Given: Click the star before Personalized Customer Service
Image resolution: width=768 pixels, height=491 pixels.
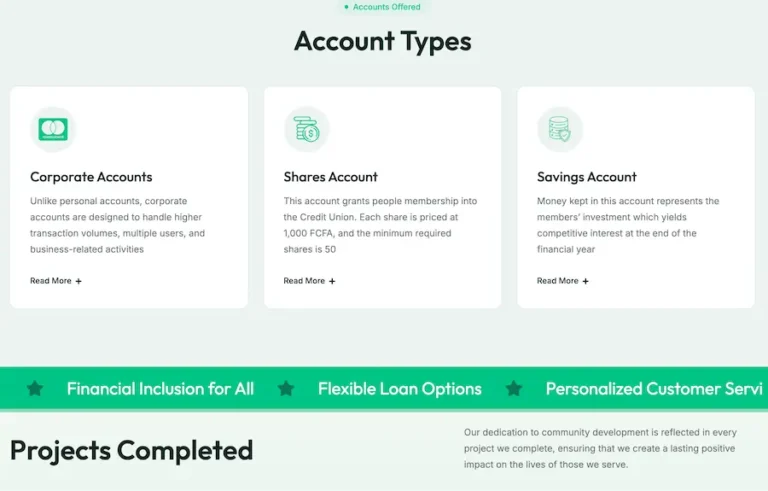Looking at the screenshot, I should point(514,389).
